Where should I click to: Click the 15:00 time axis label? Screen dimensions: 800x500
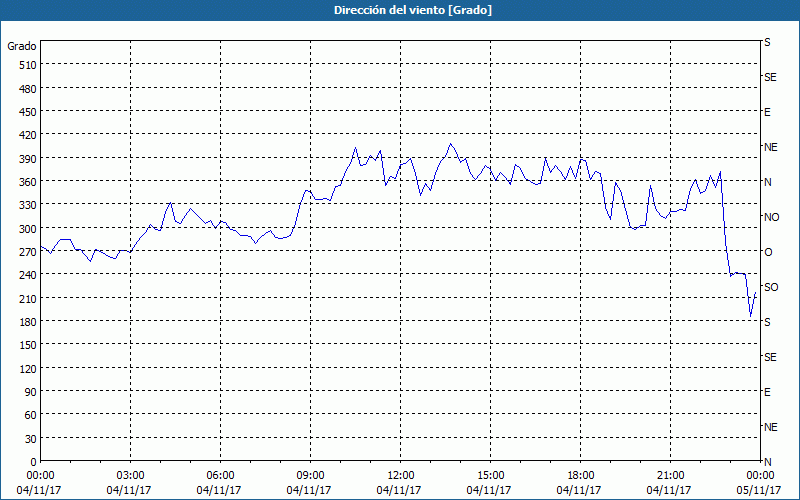490,476
